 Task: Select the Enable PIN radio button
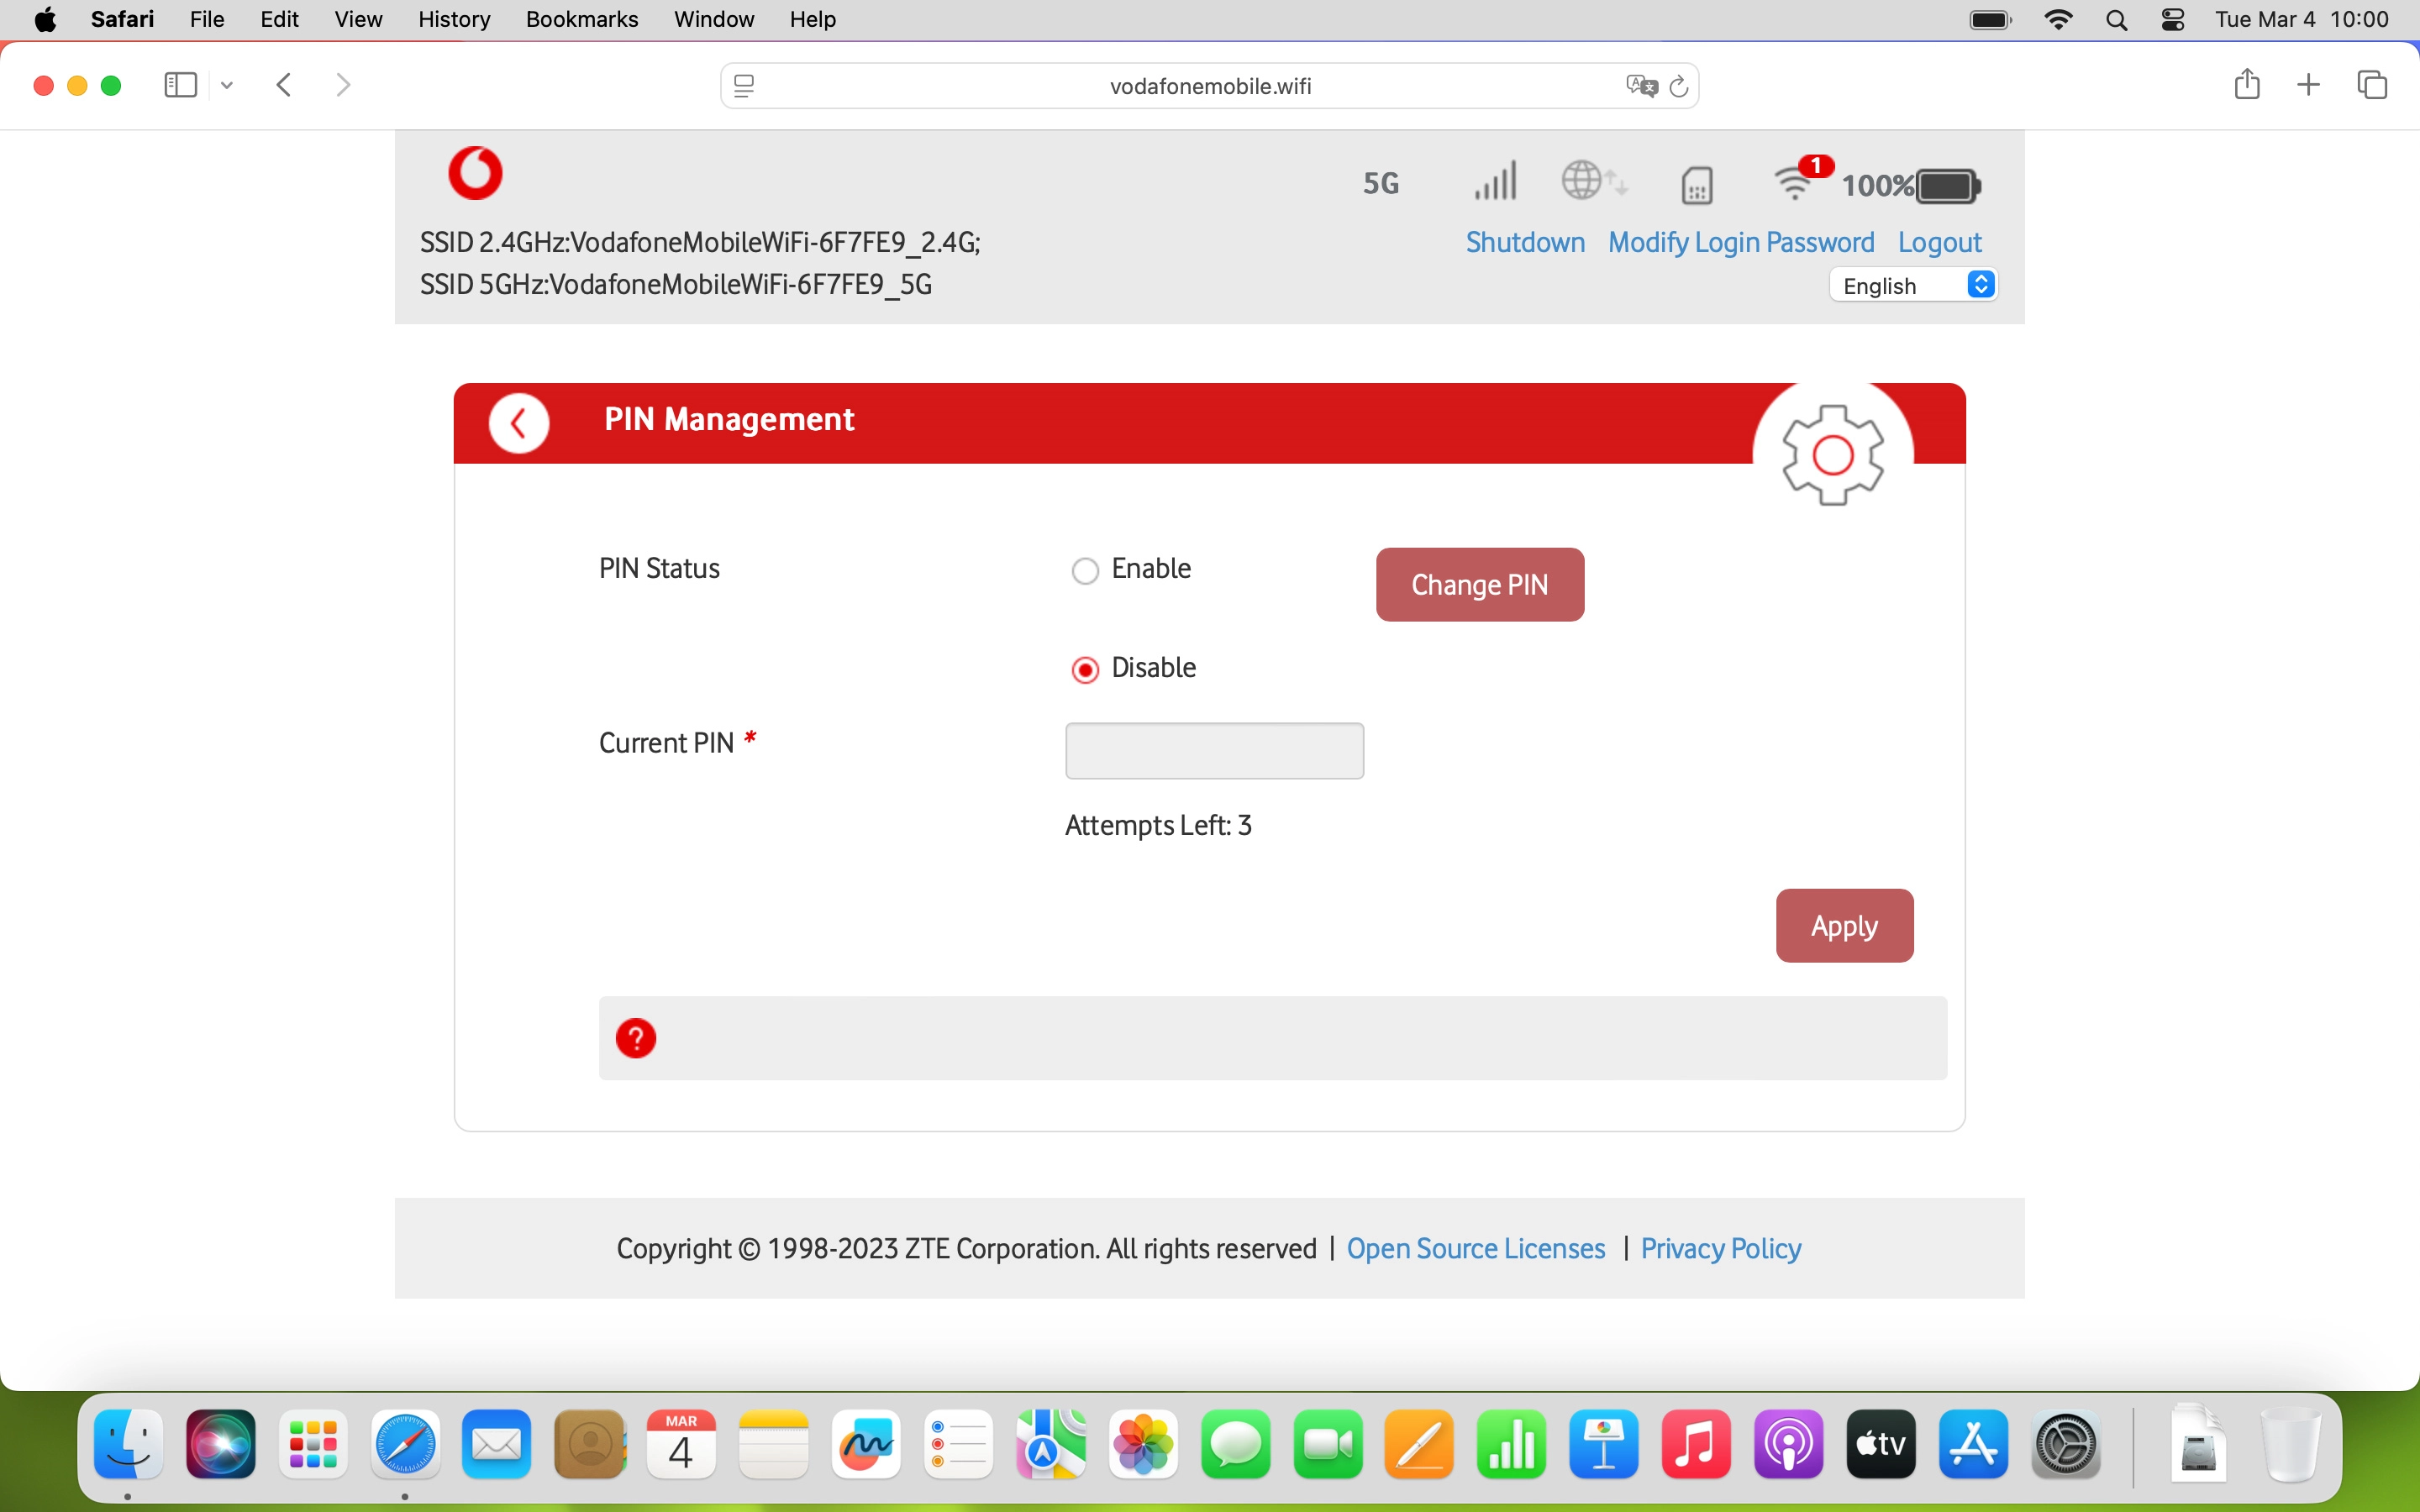[x=1085, y=571]
